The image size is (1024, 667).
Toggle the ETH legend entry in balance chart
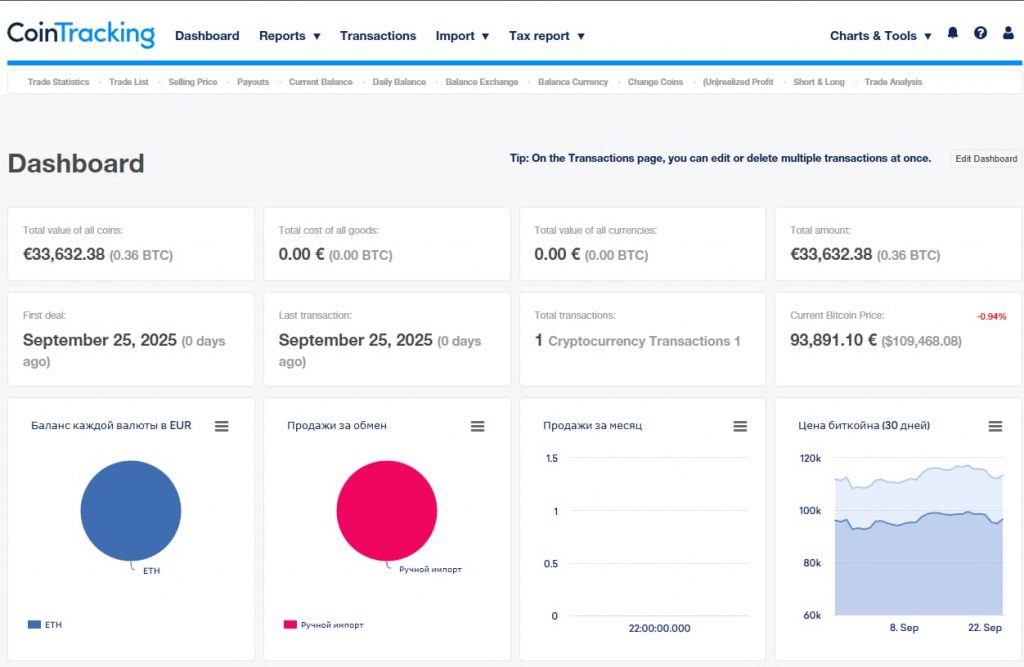46,624
